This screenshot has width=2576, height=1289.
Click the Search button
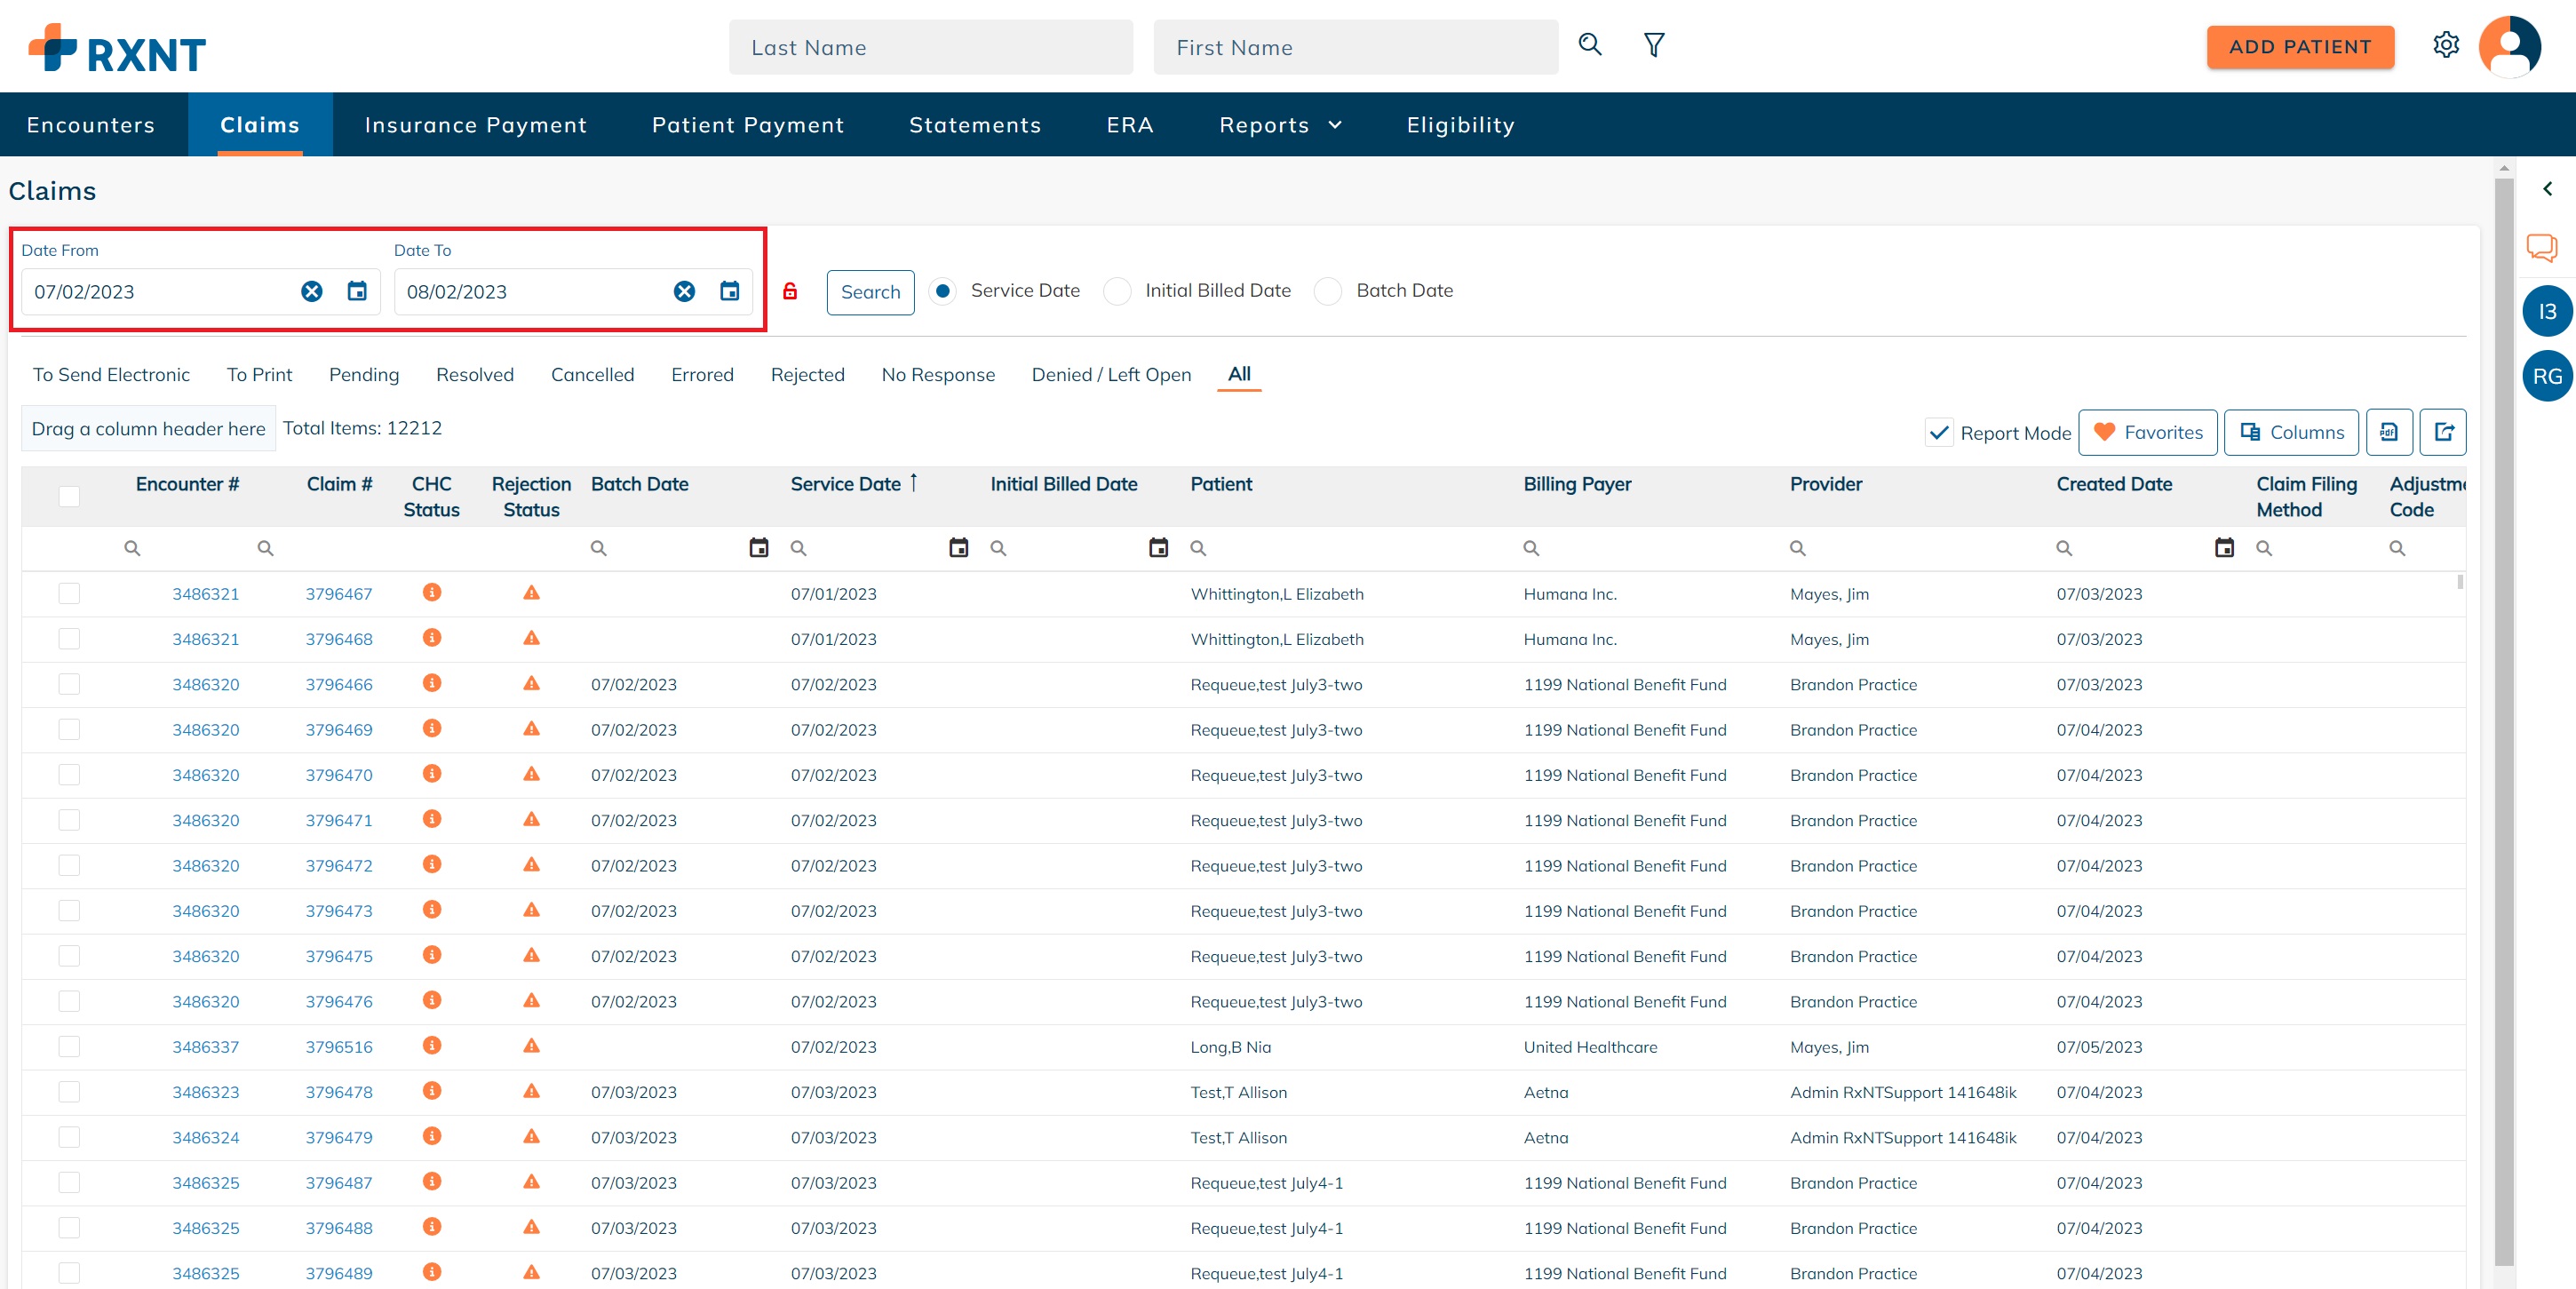[x=870, y=292]
